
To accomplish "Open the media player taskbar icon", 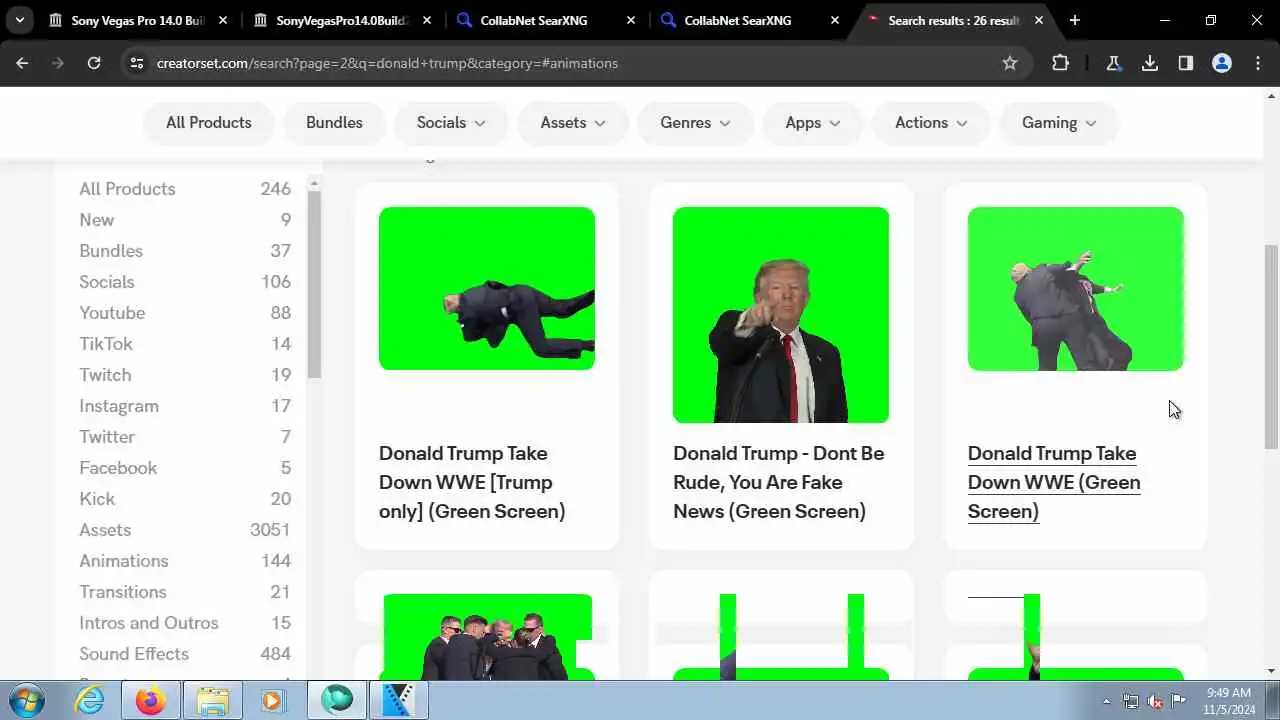I will pyautogui.click(x=272, y=700).
